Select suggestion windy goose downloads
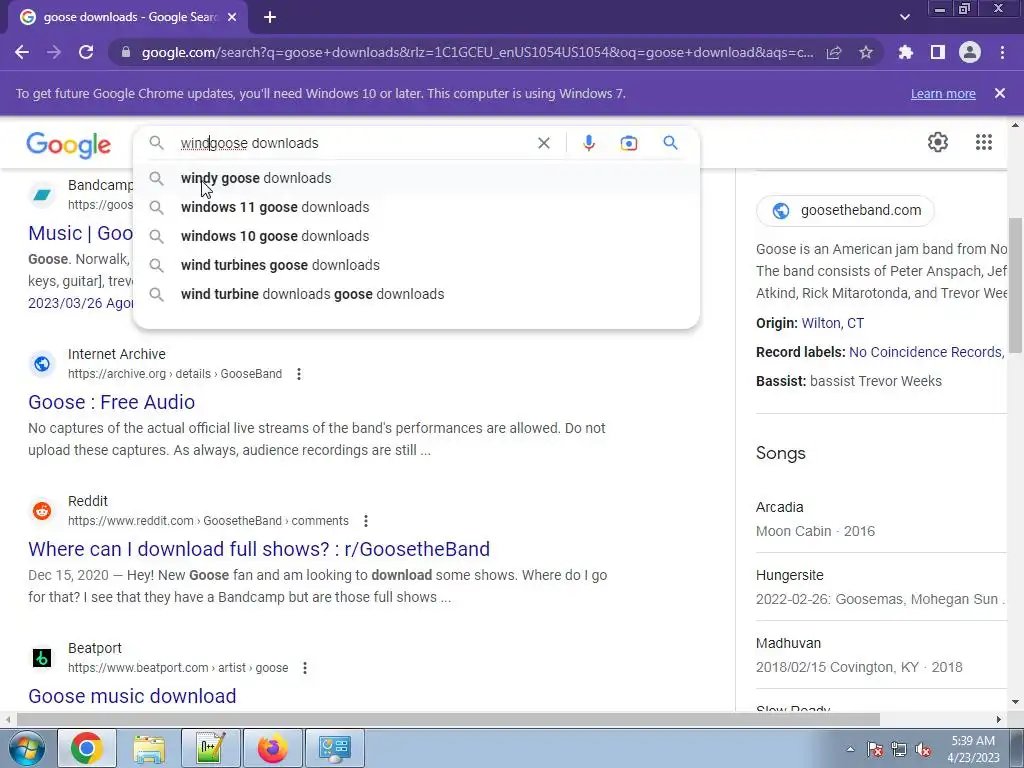Viewport: 1024px width, 768px height. click(x=416, y=178)
